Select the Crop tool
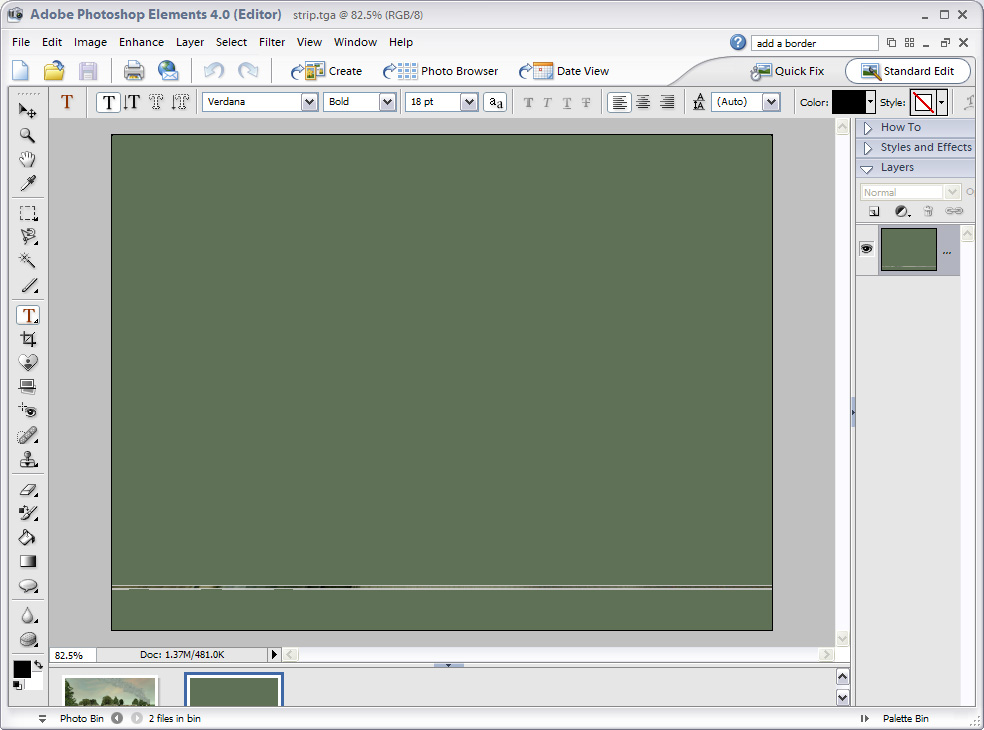Viewport: 984px width, 730px height. (28, 339)
